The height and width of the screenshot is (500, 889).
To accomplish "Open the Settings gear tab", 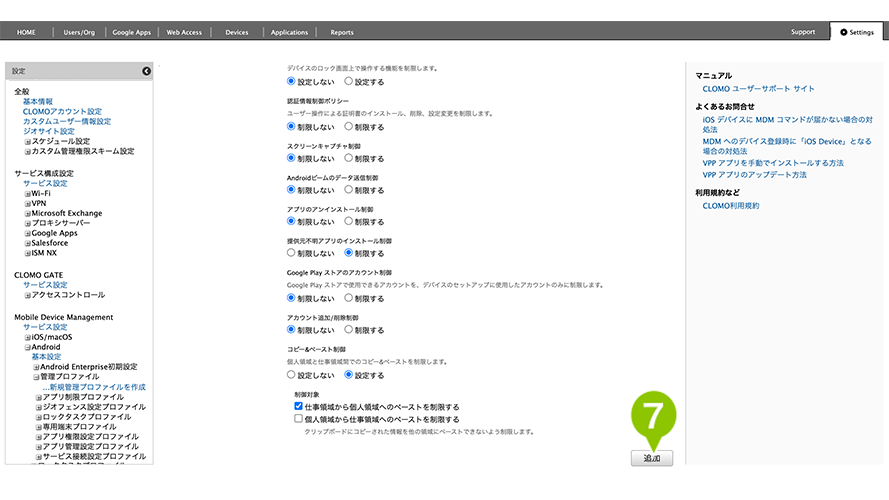I will coord(857,32).
